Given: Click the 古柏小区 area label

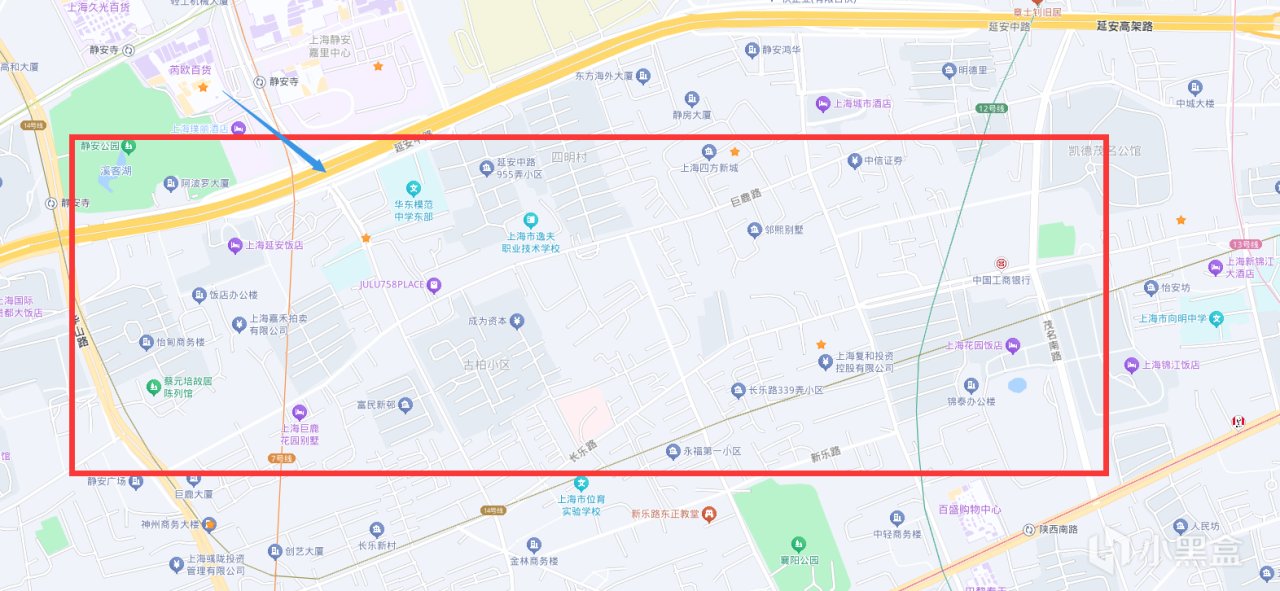Looking at the screenshot, I should [486, 365].
